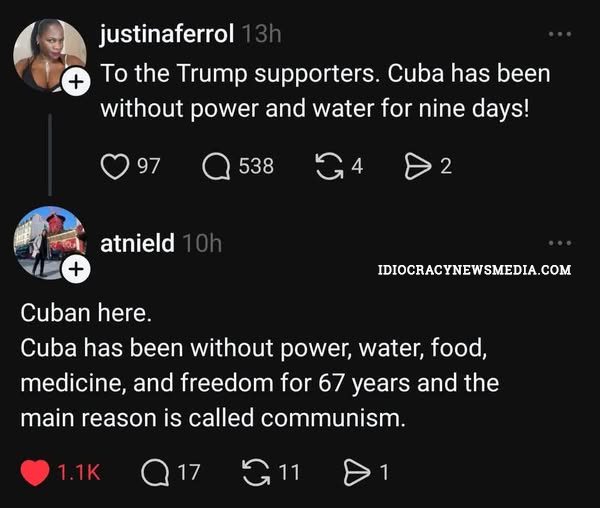Image resolution: width=600 pixels, height=508 pixels.
Task: Repost justinaferrol's post
Action: point(329,166)
